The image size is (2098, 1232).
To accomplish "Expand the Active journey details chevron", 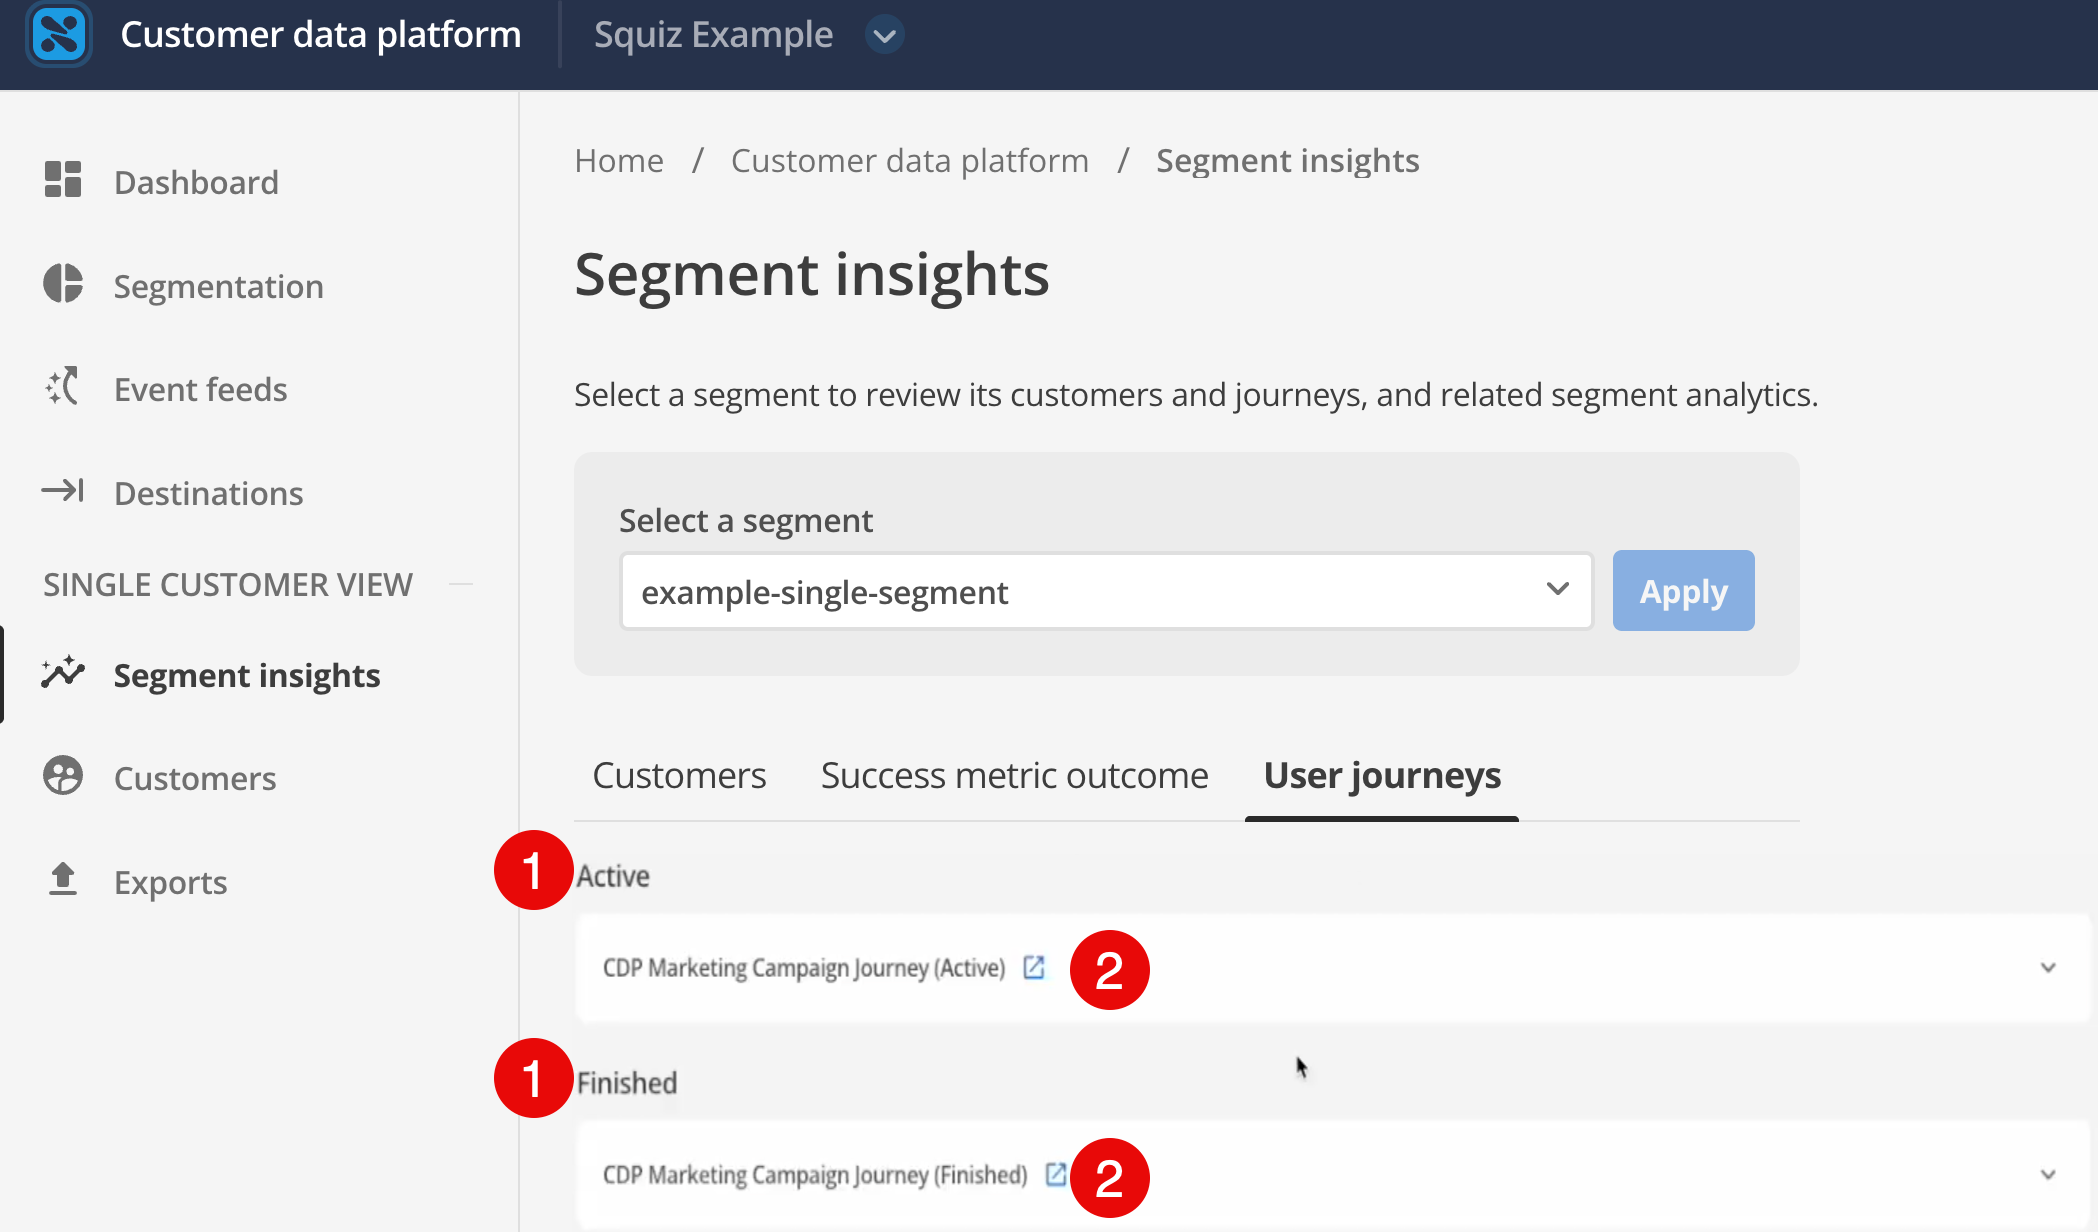I will (x=2048, y=967).
